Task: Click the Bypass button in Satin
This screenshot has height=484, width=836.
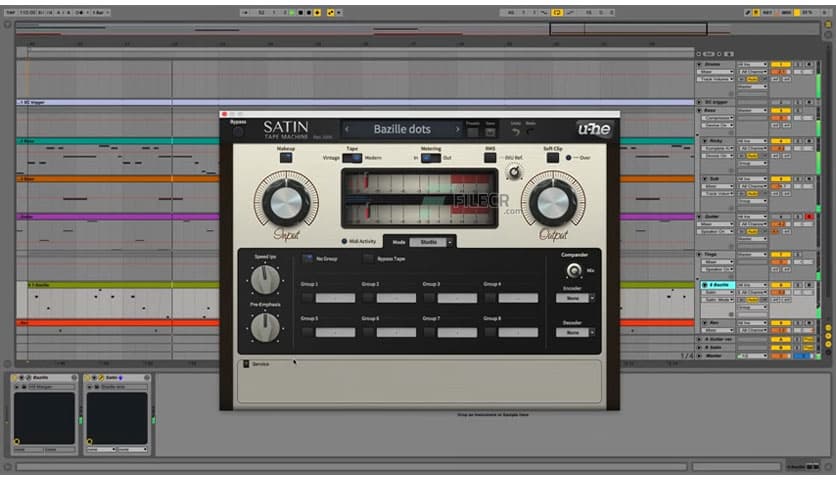Action: [x=238, y=131]
